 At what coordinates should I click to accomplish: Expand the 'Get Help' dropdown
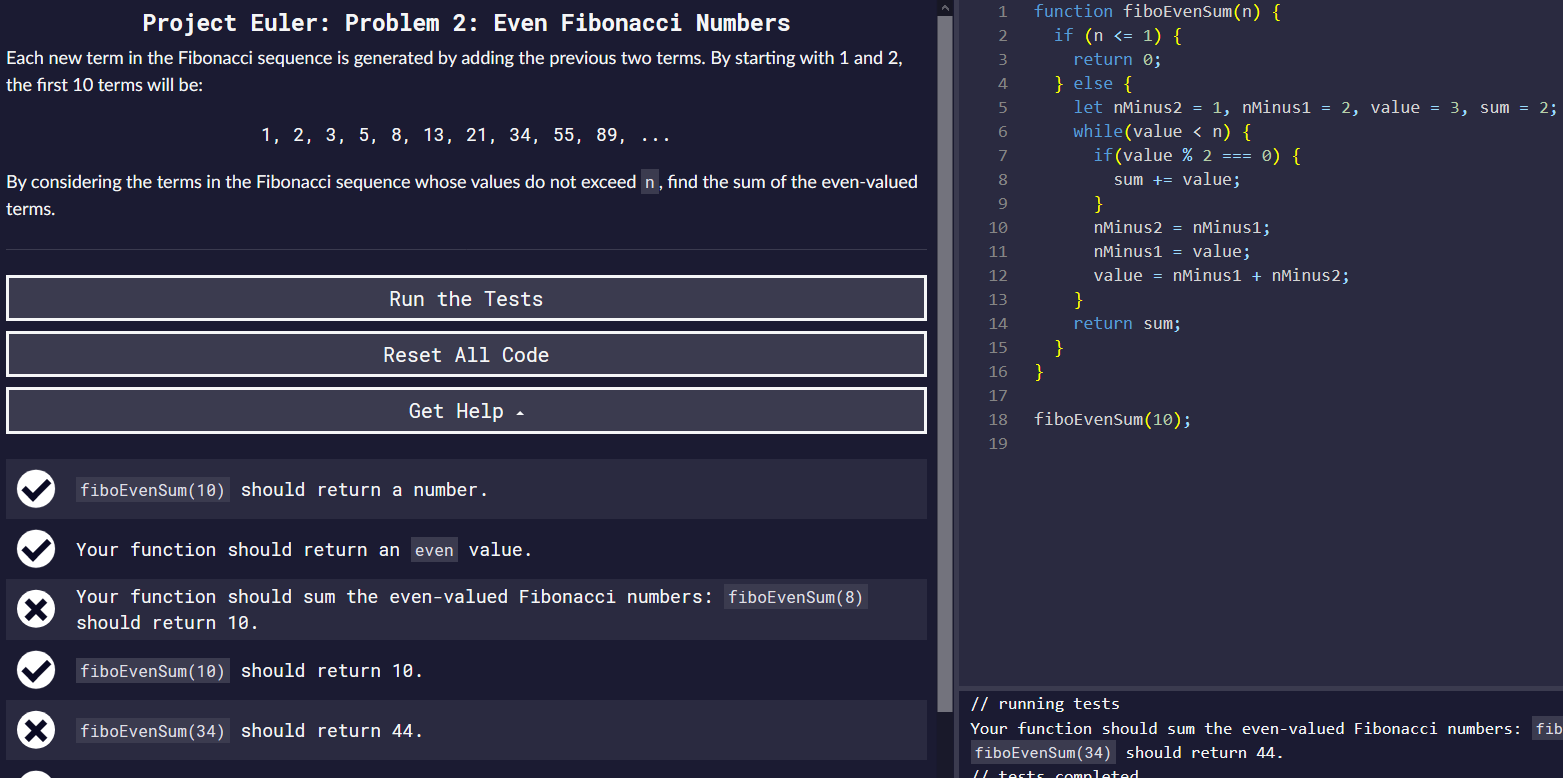[466, 410]
